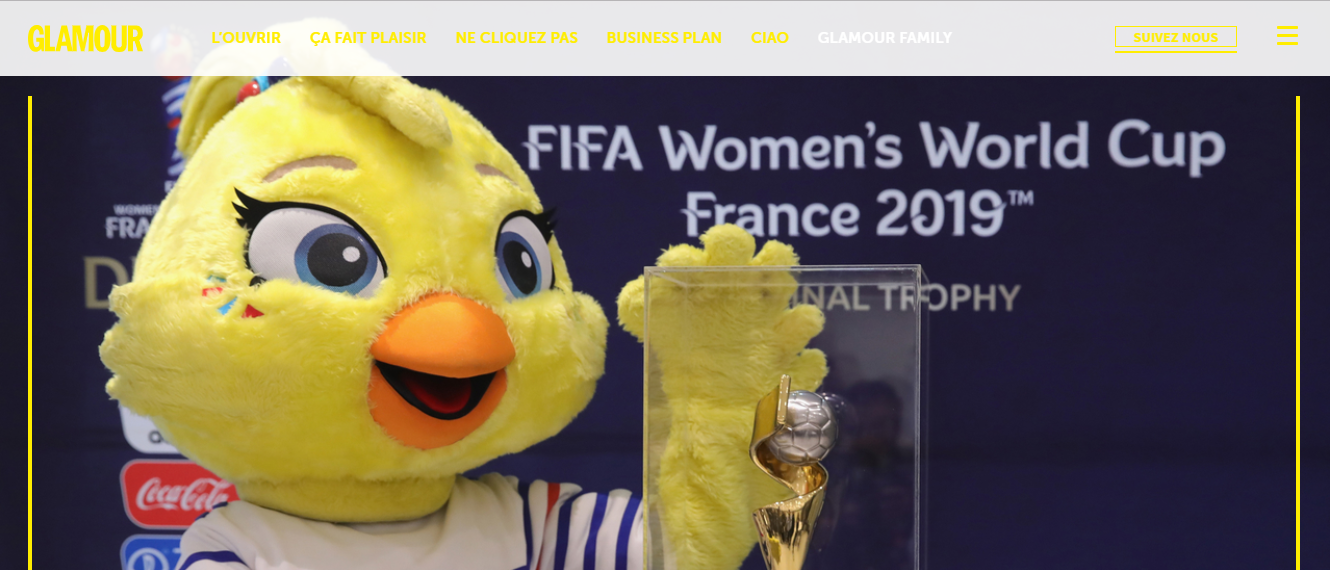1330x570 pixels.
Task: Visit the GLAMOUR FAMILY link
Action: 885,38
